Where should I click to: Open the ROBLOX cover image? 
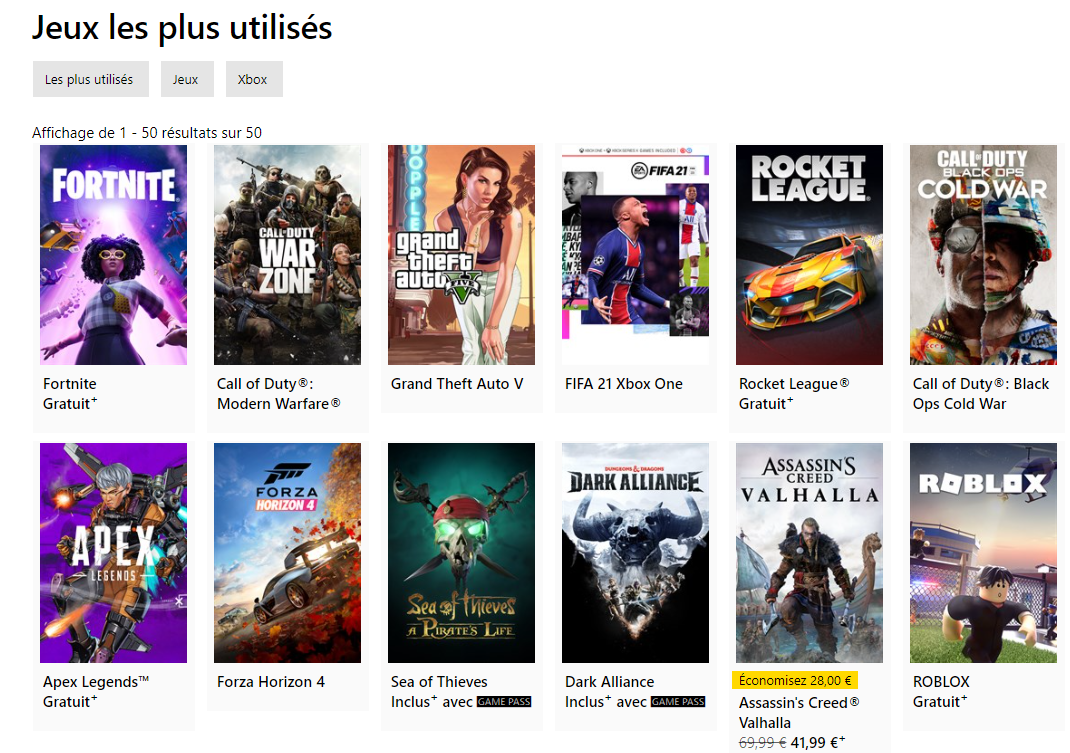click(983, 553)
